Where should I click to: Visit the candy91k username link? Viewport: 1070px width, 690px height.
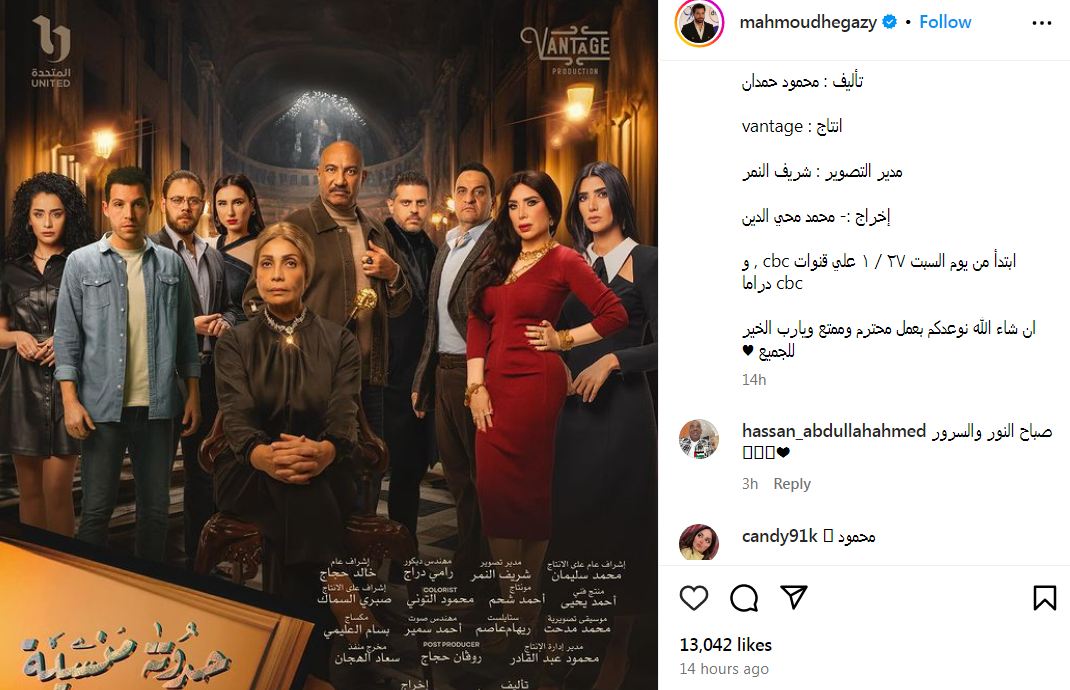coord(779,536)
